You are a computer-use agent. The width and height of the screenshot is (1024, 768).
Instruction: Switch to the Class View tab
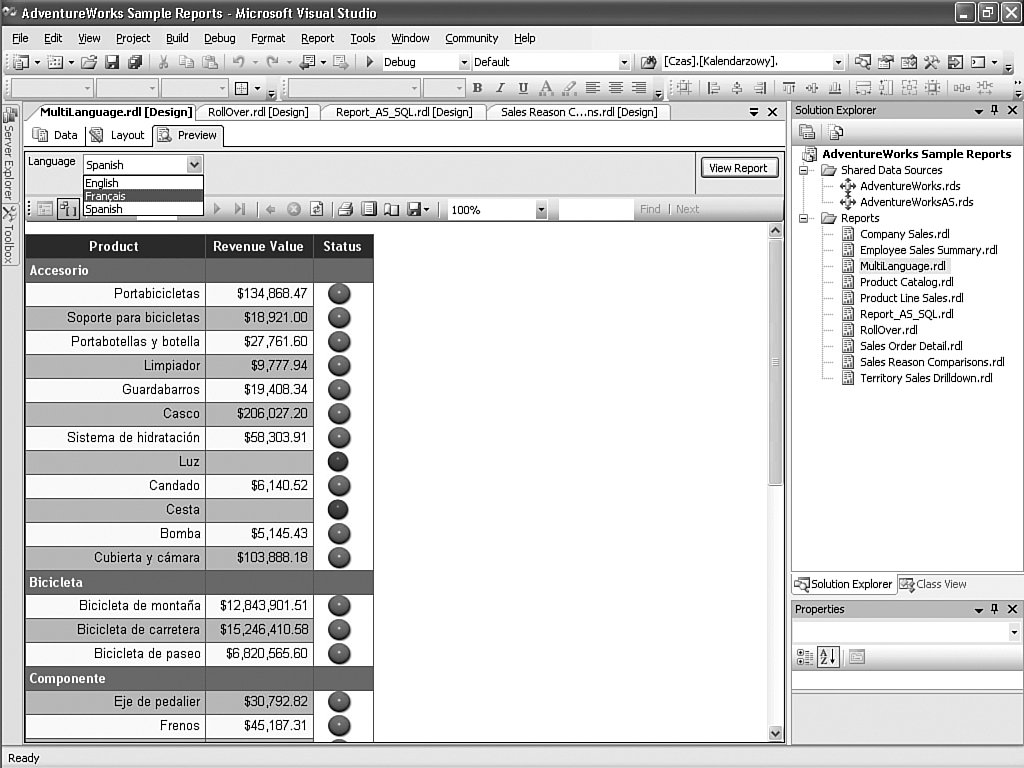pos(933,584)
